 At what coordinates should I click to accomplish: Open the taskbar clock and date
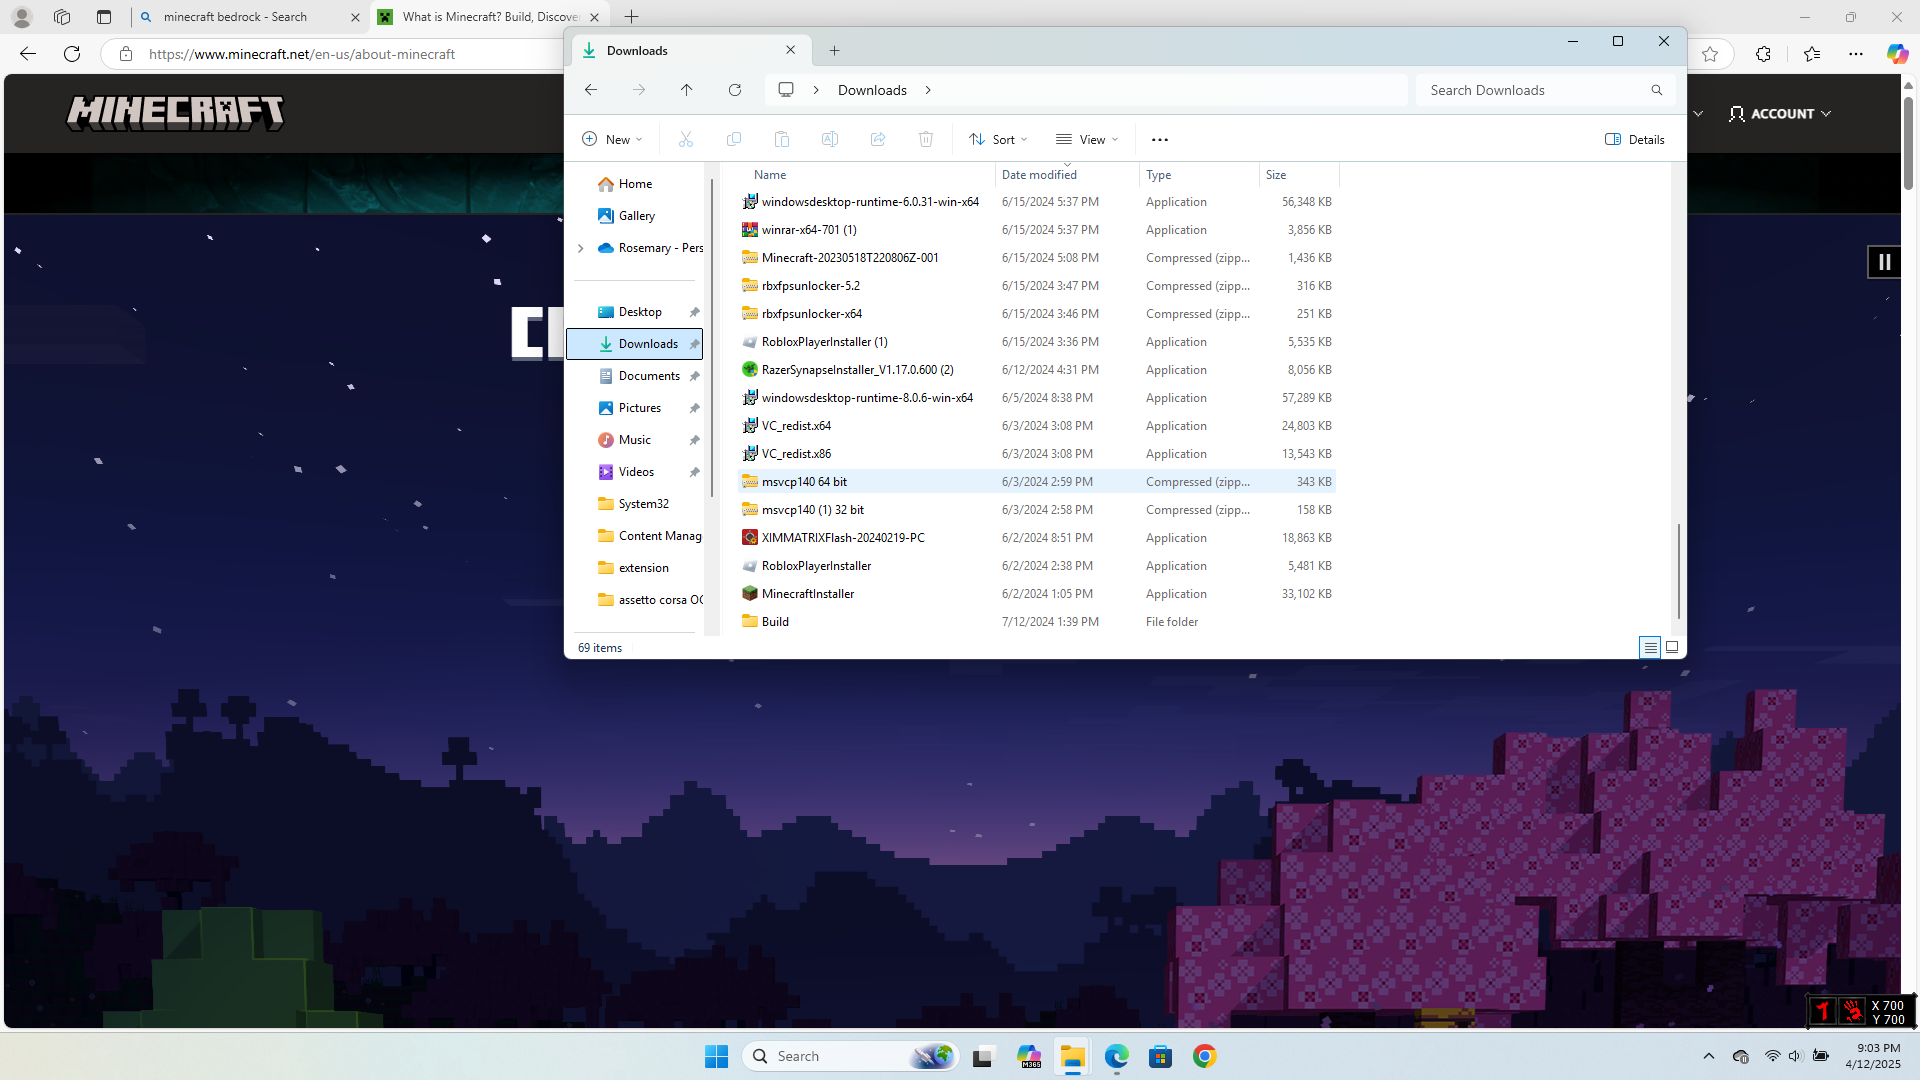coord(1872,1057)
